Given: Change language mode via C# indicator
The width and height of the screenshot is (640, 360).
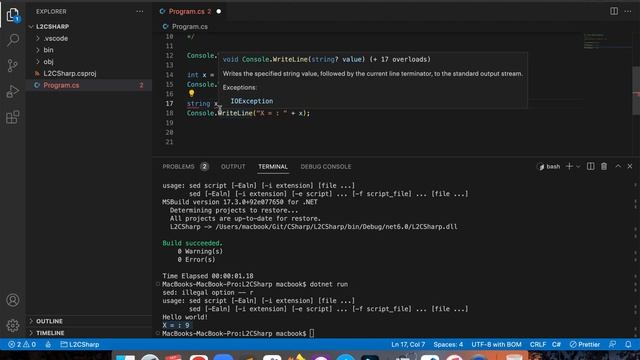Looking at the screenshot, I should (556, 344).
